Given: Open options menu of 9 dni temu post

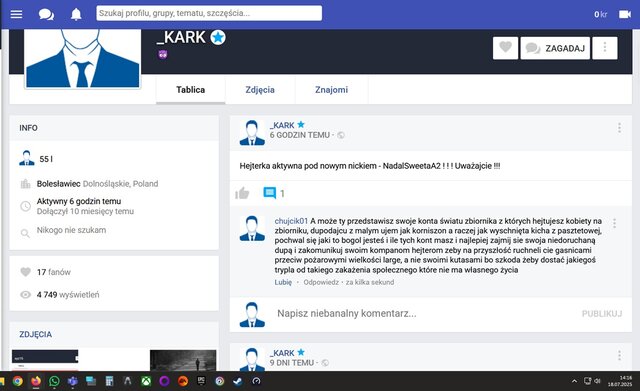Looking at the screenshot, I should [x=619, y=355].
